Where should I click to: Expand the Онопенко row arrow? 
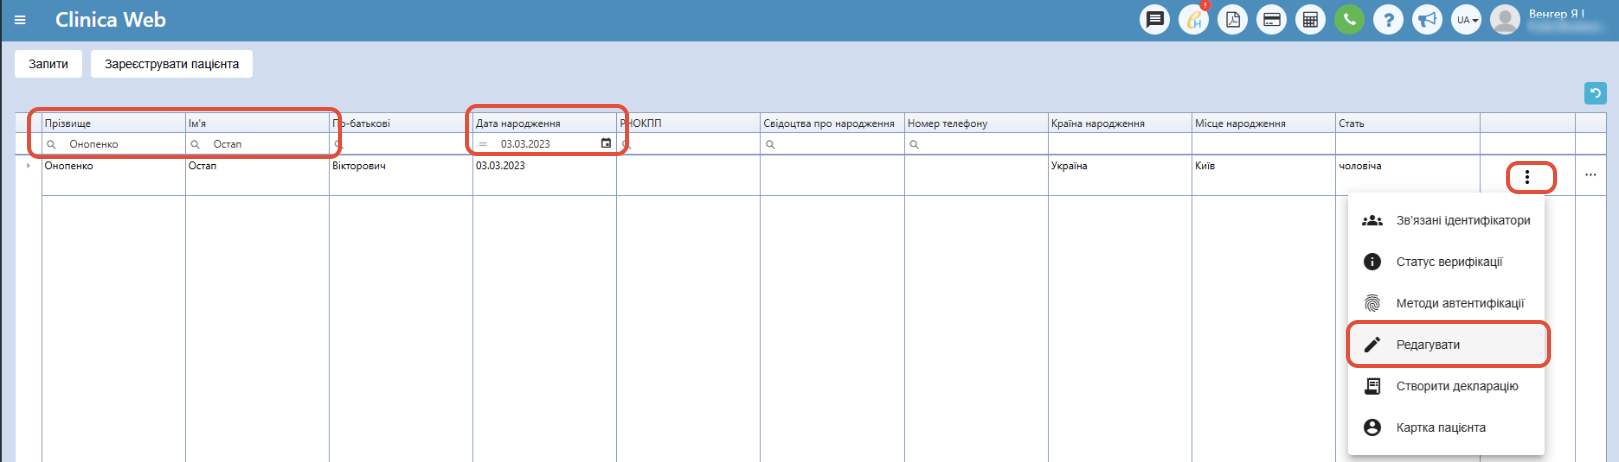coord(28,166)
